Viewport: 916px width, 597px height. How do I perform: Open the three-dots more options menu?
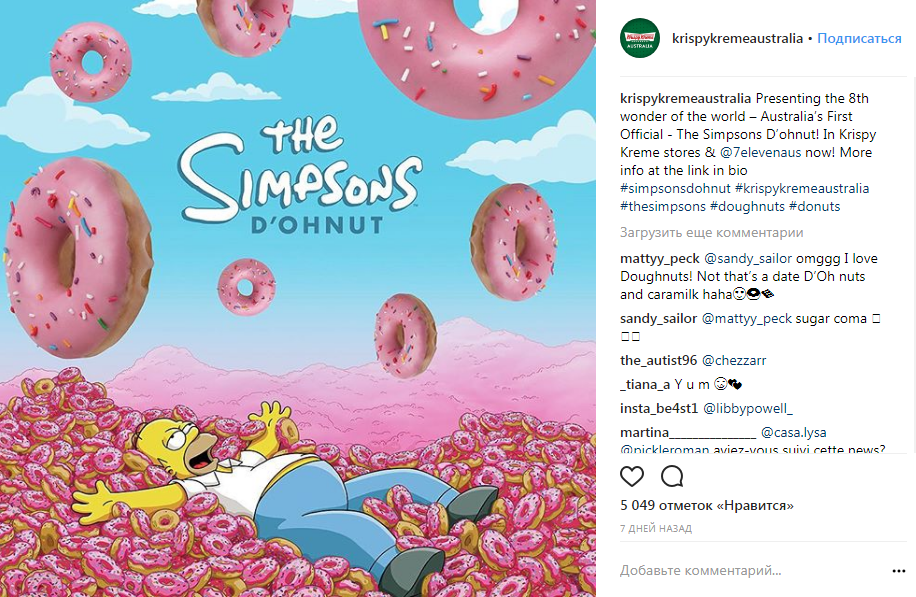pyautogui.click(x=897, y=571)
